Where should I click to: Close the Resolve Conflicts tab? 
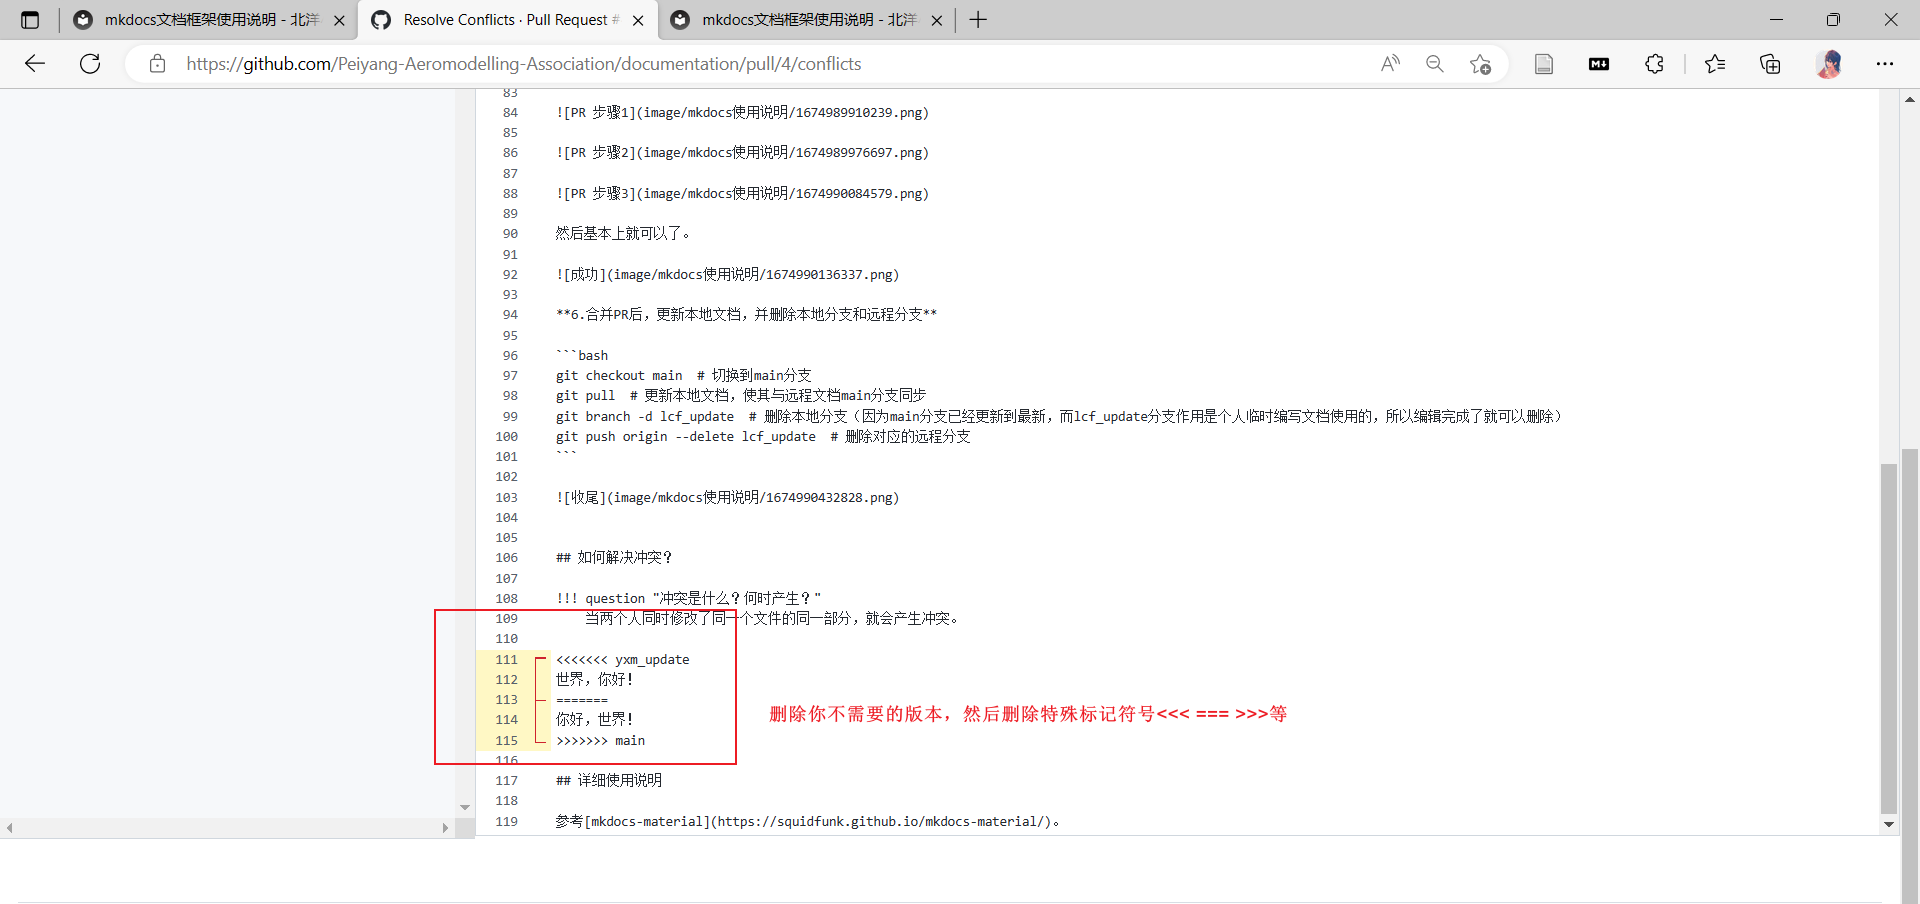(637, 20)
